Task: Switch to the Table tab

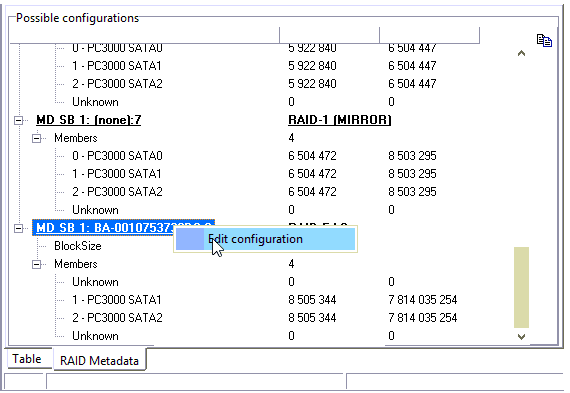Action: tap(27, 359)
